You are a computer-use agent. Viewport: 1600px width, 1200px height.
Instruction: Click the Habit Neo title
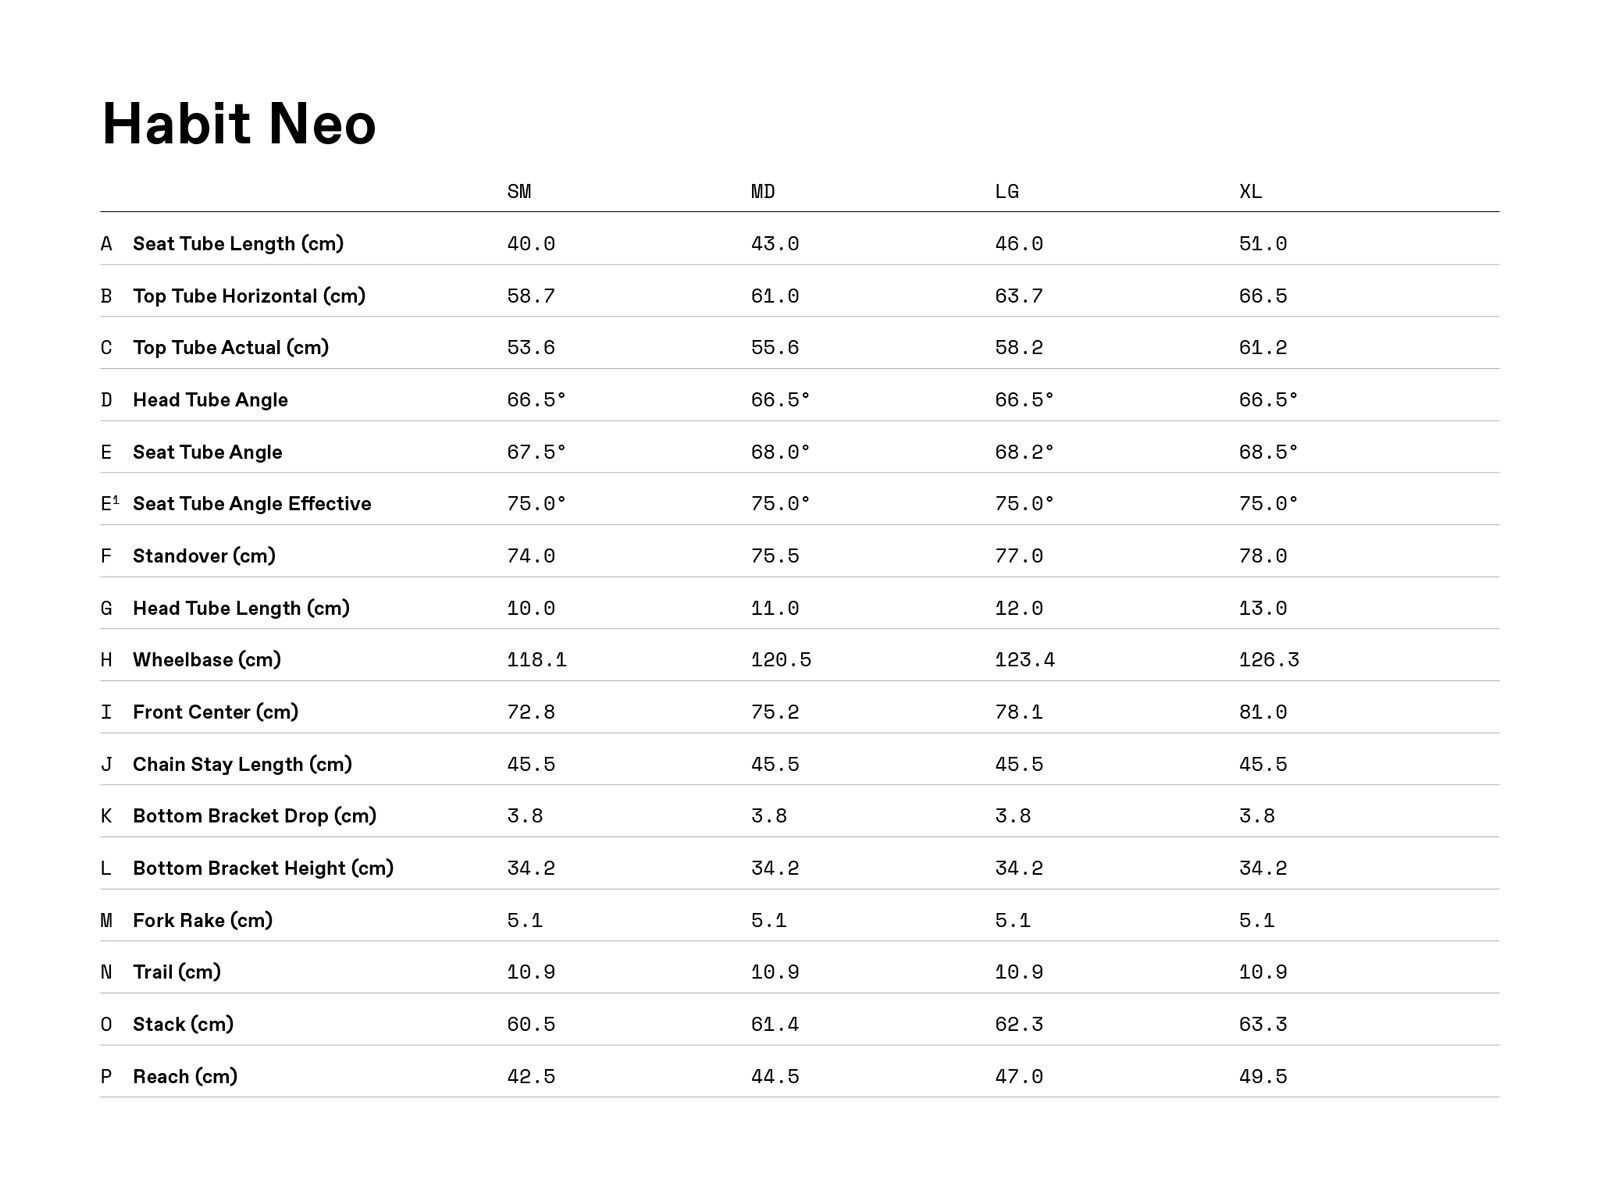239,124
